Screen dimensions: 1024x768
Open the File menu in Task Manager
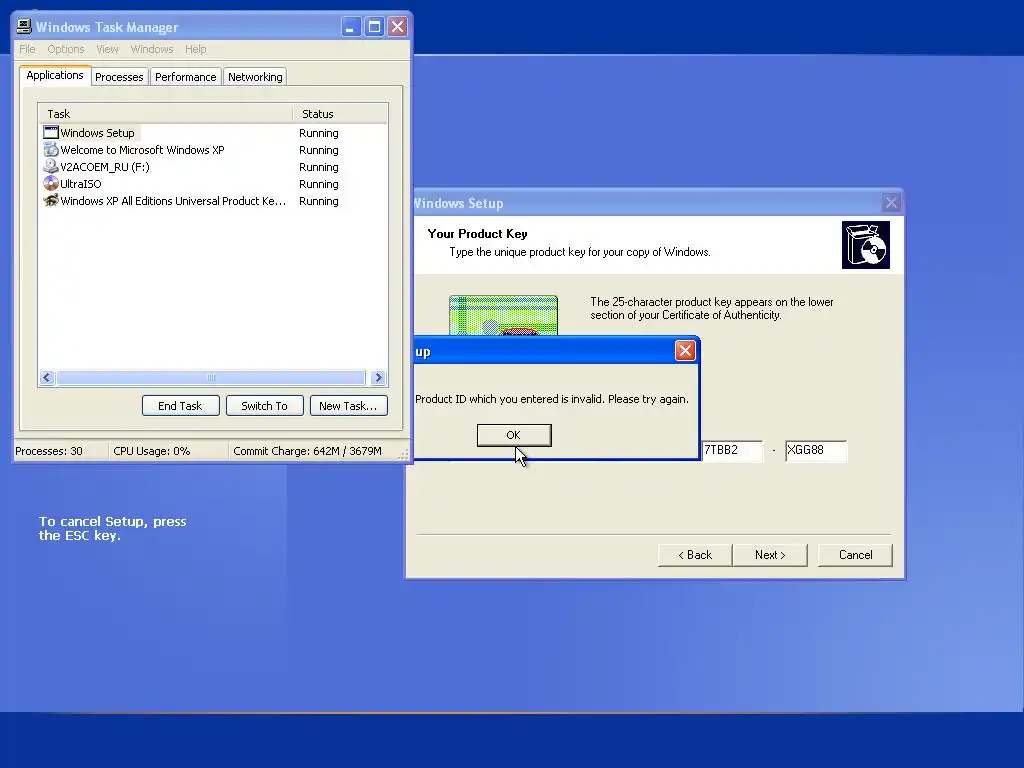coord(27,49)
